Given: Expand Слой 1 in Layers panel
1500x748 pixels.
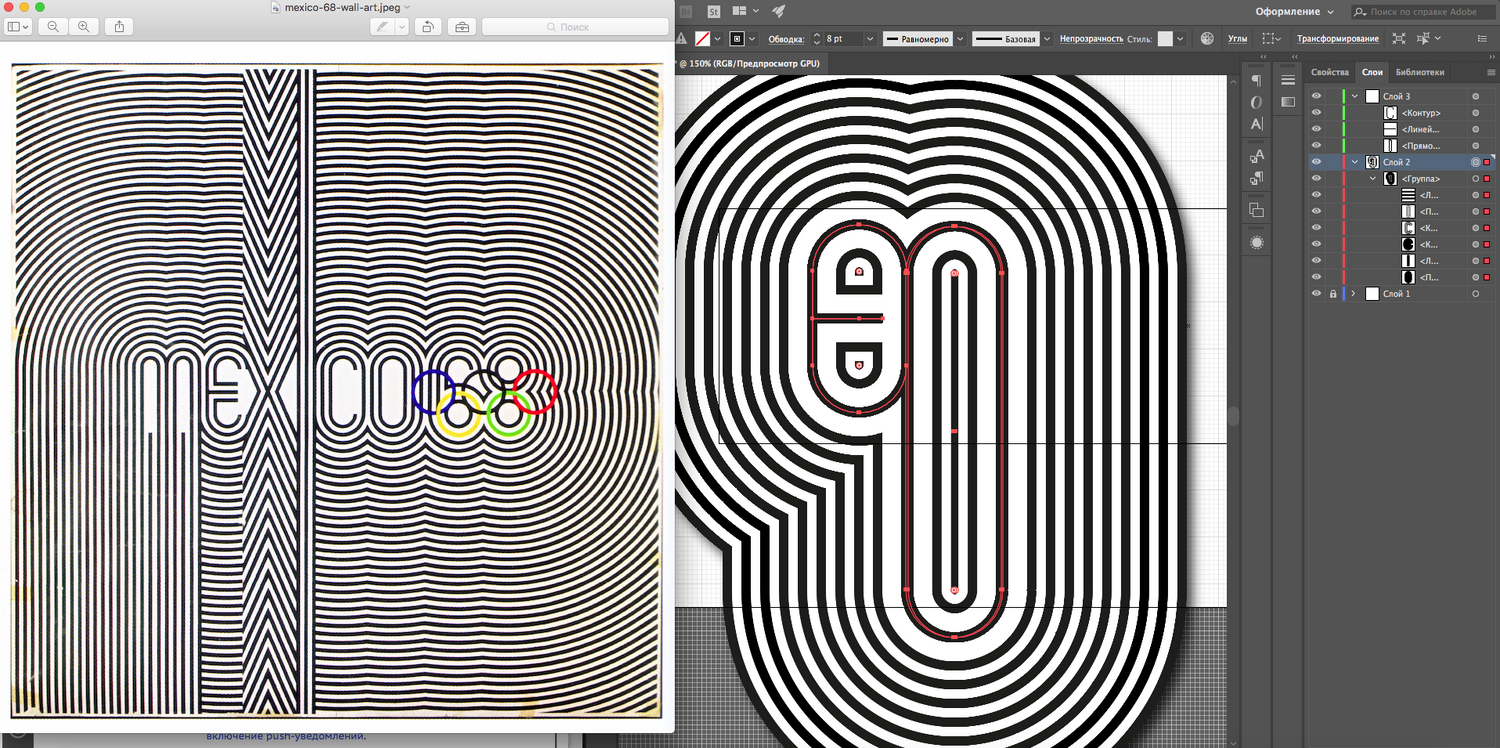Looking at the screenshot, I should (x=1355, y=294).
